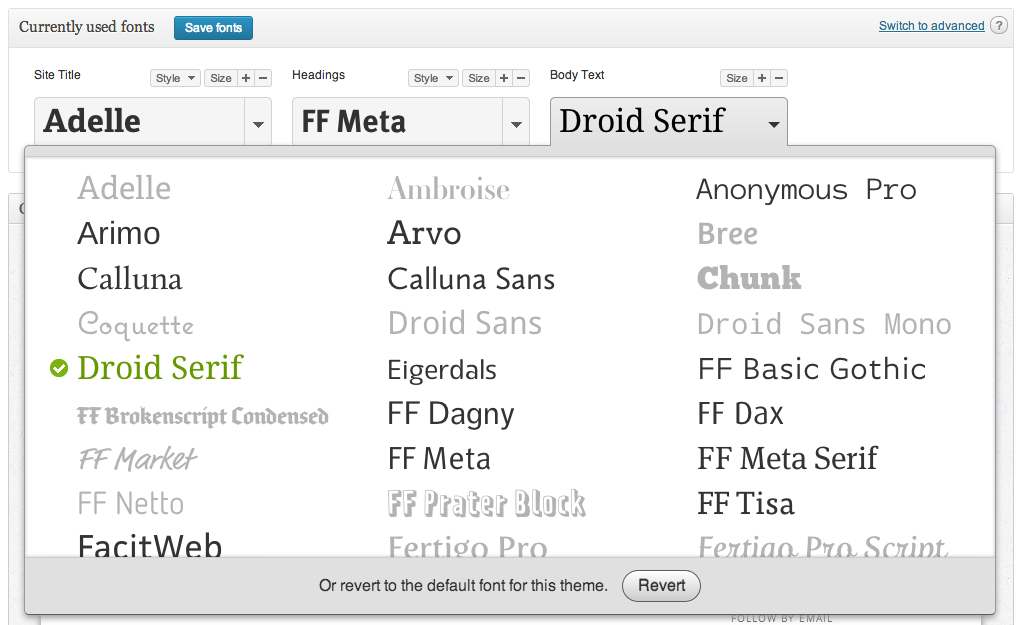Open the Switch to advanced link
Screen dimensions: 1022x625
click(931, 26)
